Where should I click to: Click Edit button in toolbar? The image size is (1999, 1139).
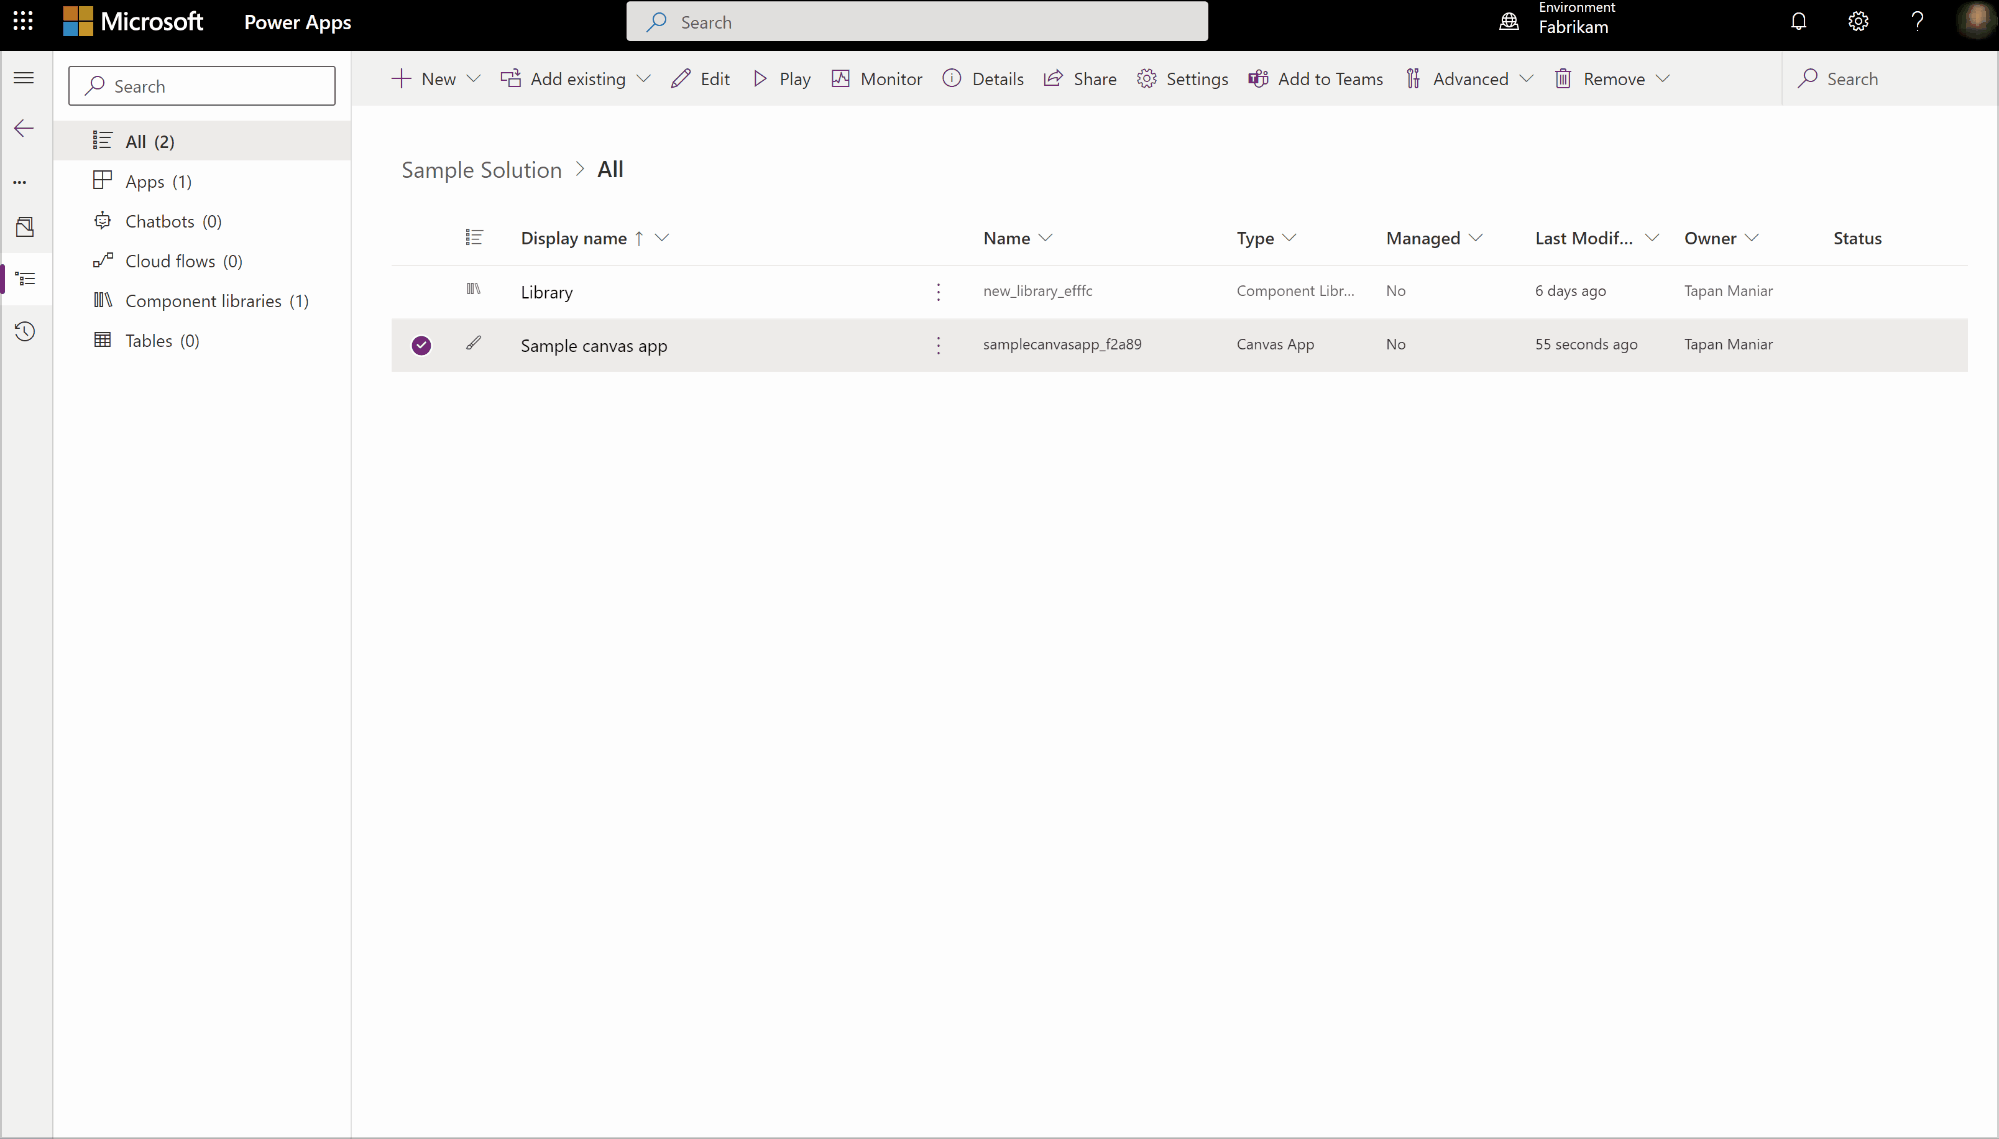coord(700,78)
